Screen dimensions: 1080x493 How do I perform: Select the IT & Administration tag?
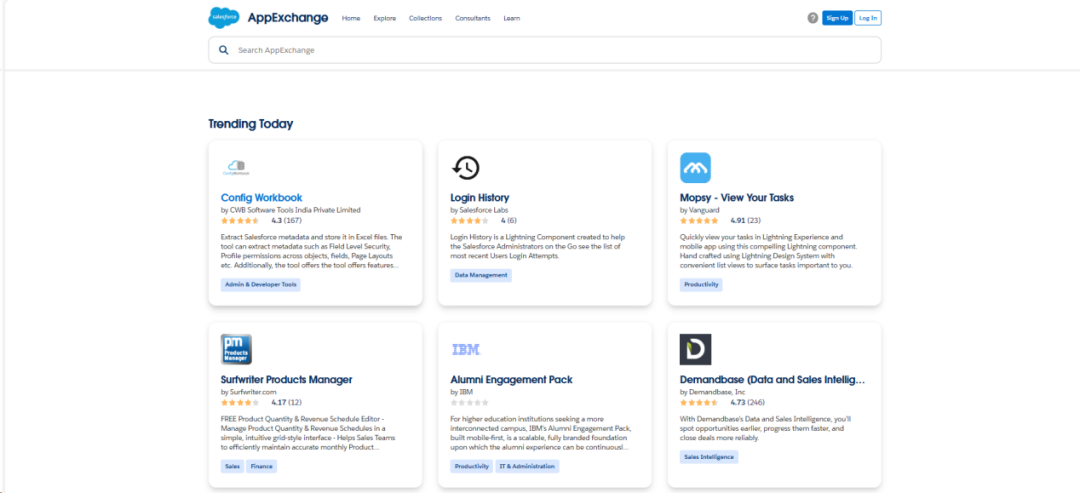(x=528, y=466)
